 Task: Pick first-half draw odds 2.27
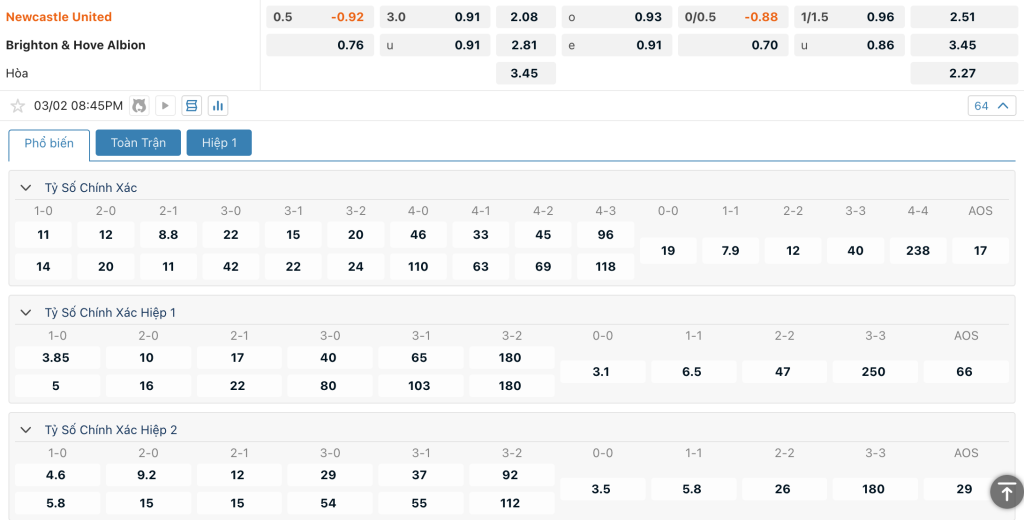point(963,73)
